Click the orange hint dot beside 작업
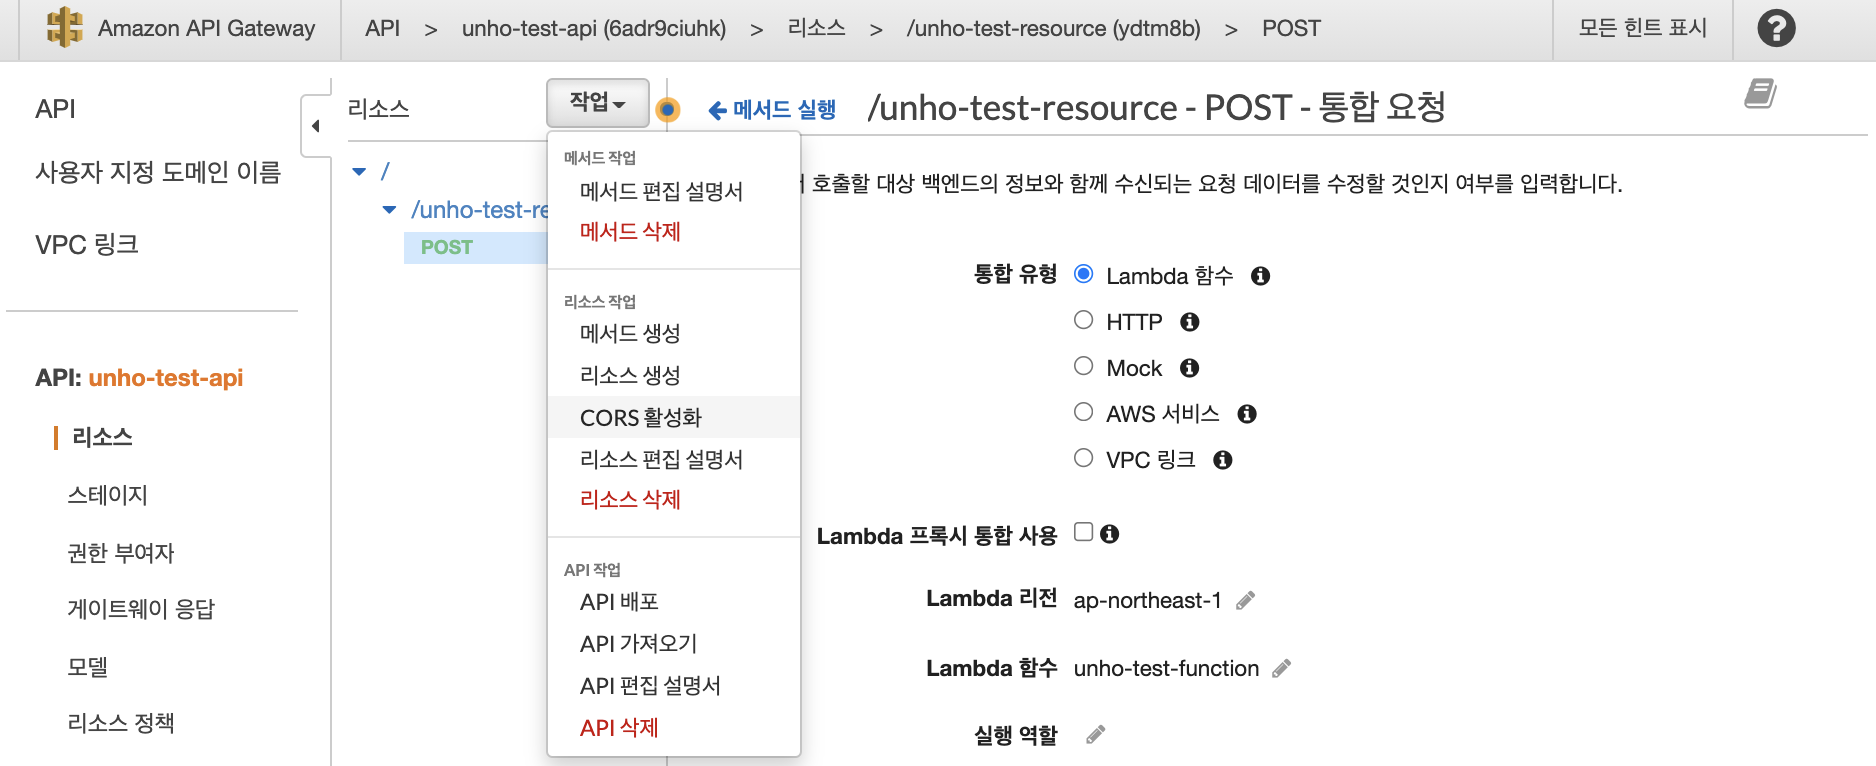The width and height of the screenshot is (1876, 766). 667,109
